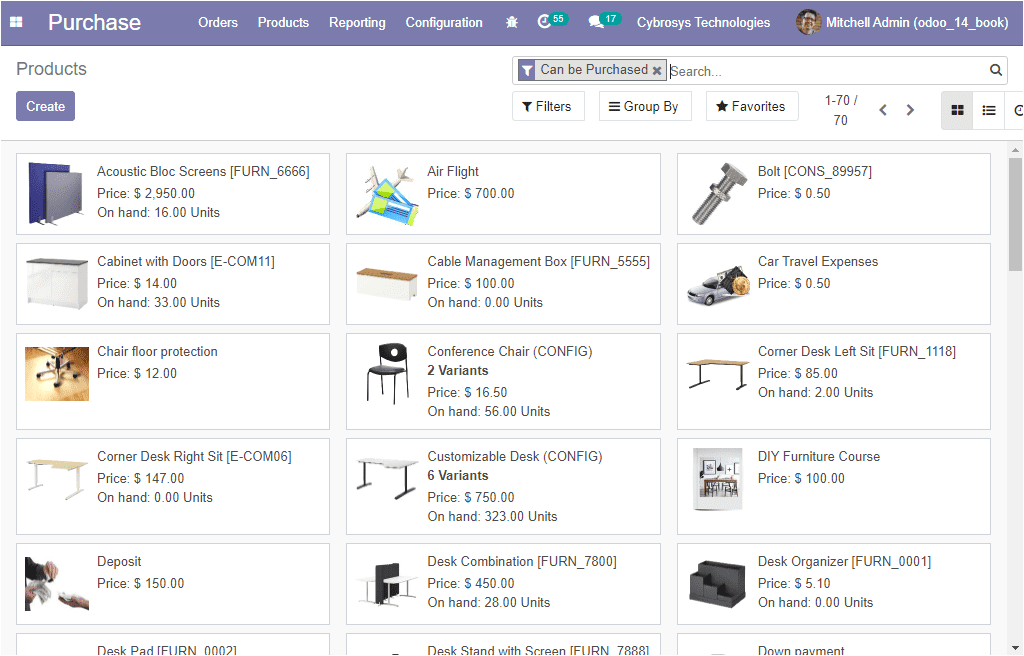Open Bolt product image
1024x656 pixels.
(718, 194)
